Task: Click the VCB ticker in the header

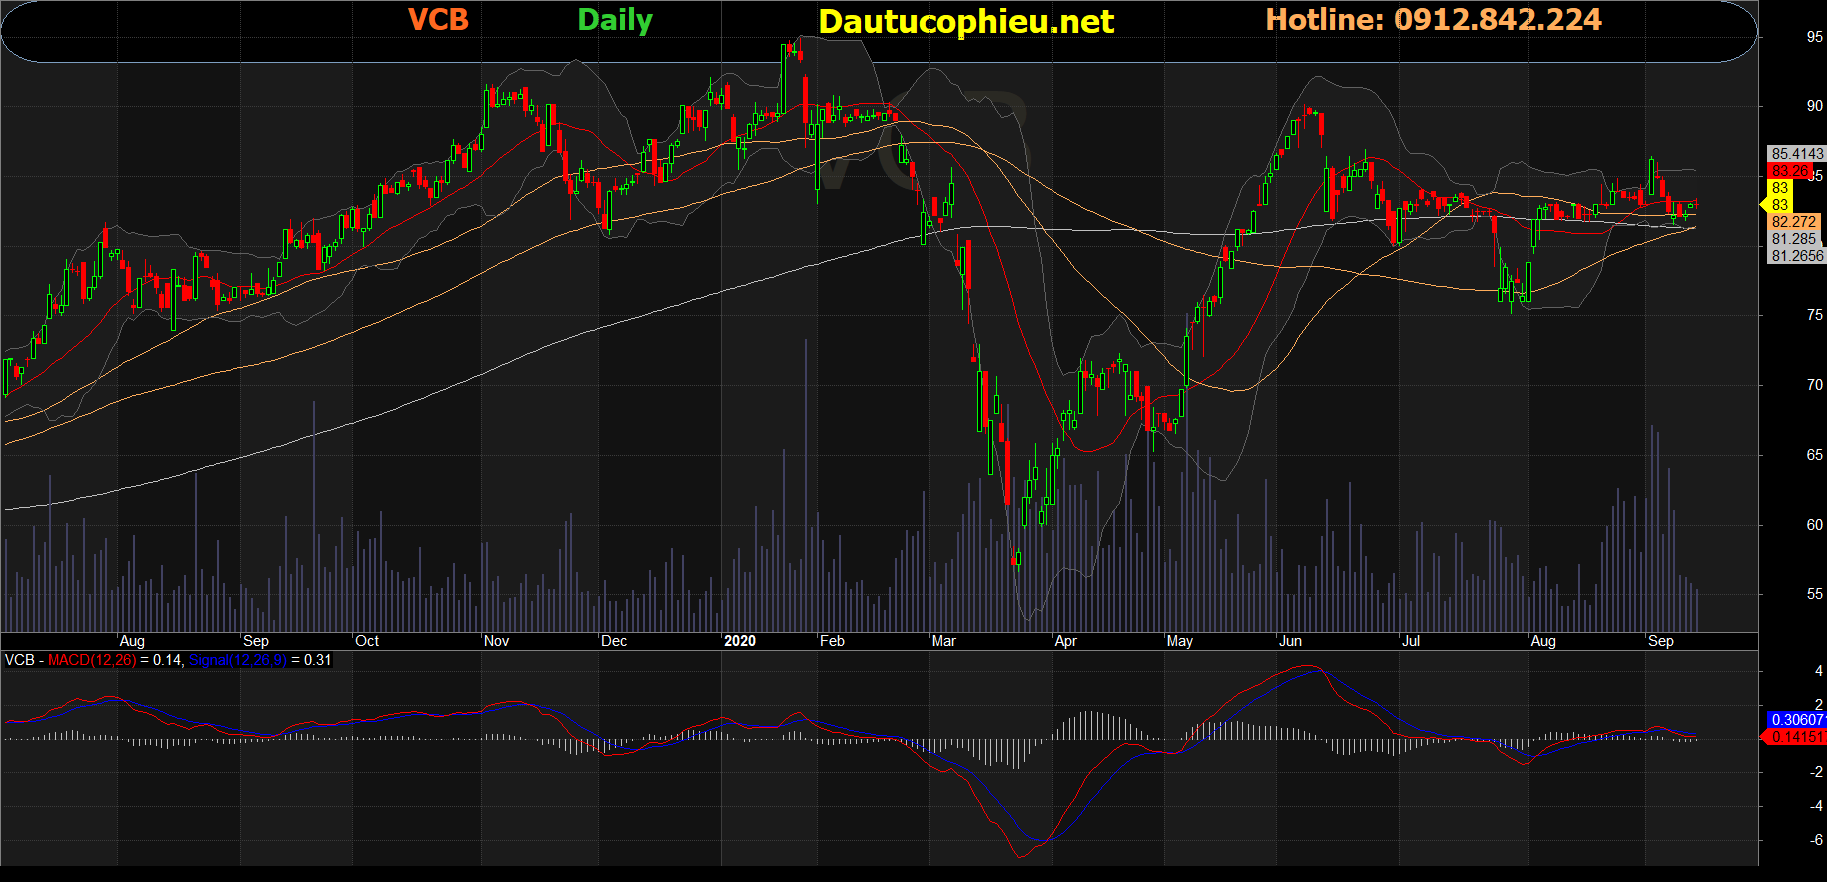Action: point(438,20)
